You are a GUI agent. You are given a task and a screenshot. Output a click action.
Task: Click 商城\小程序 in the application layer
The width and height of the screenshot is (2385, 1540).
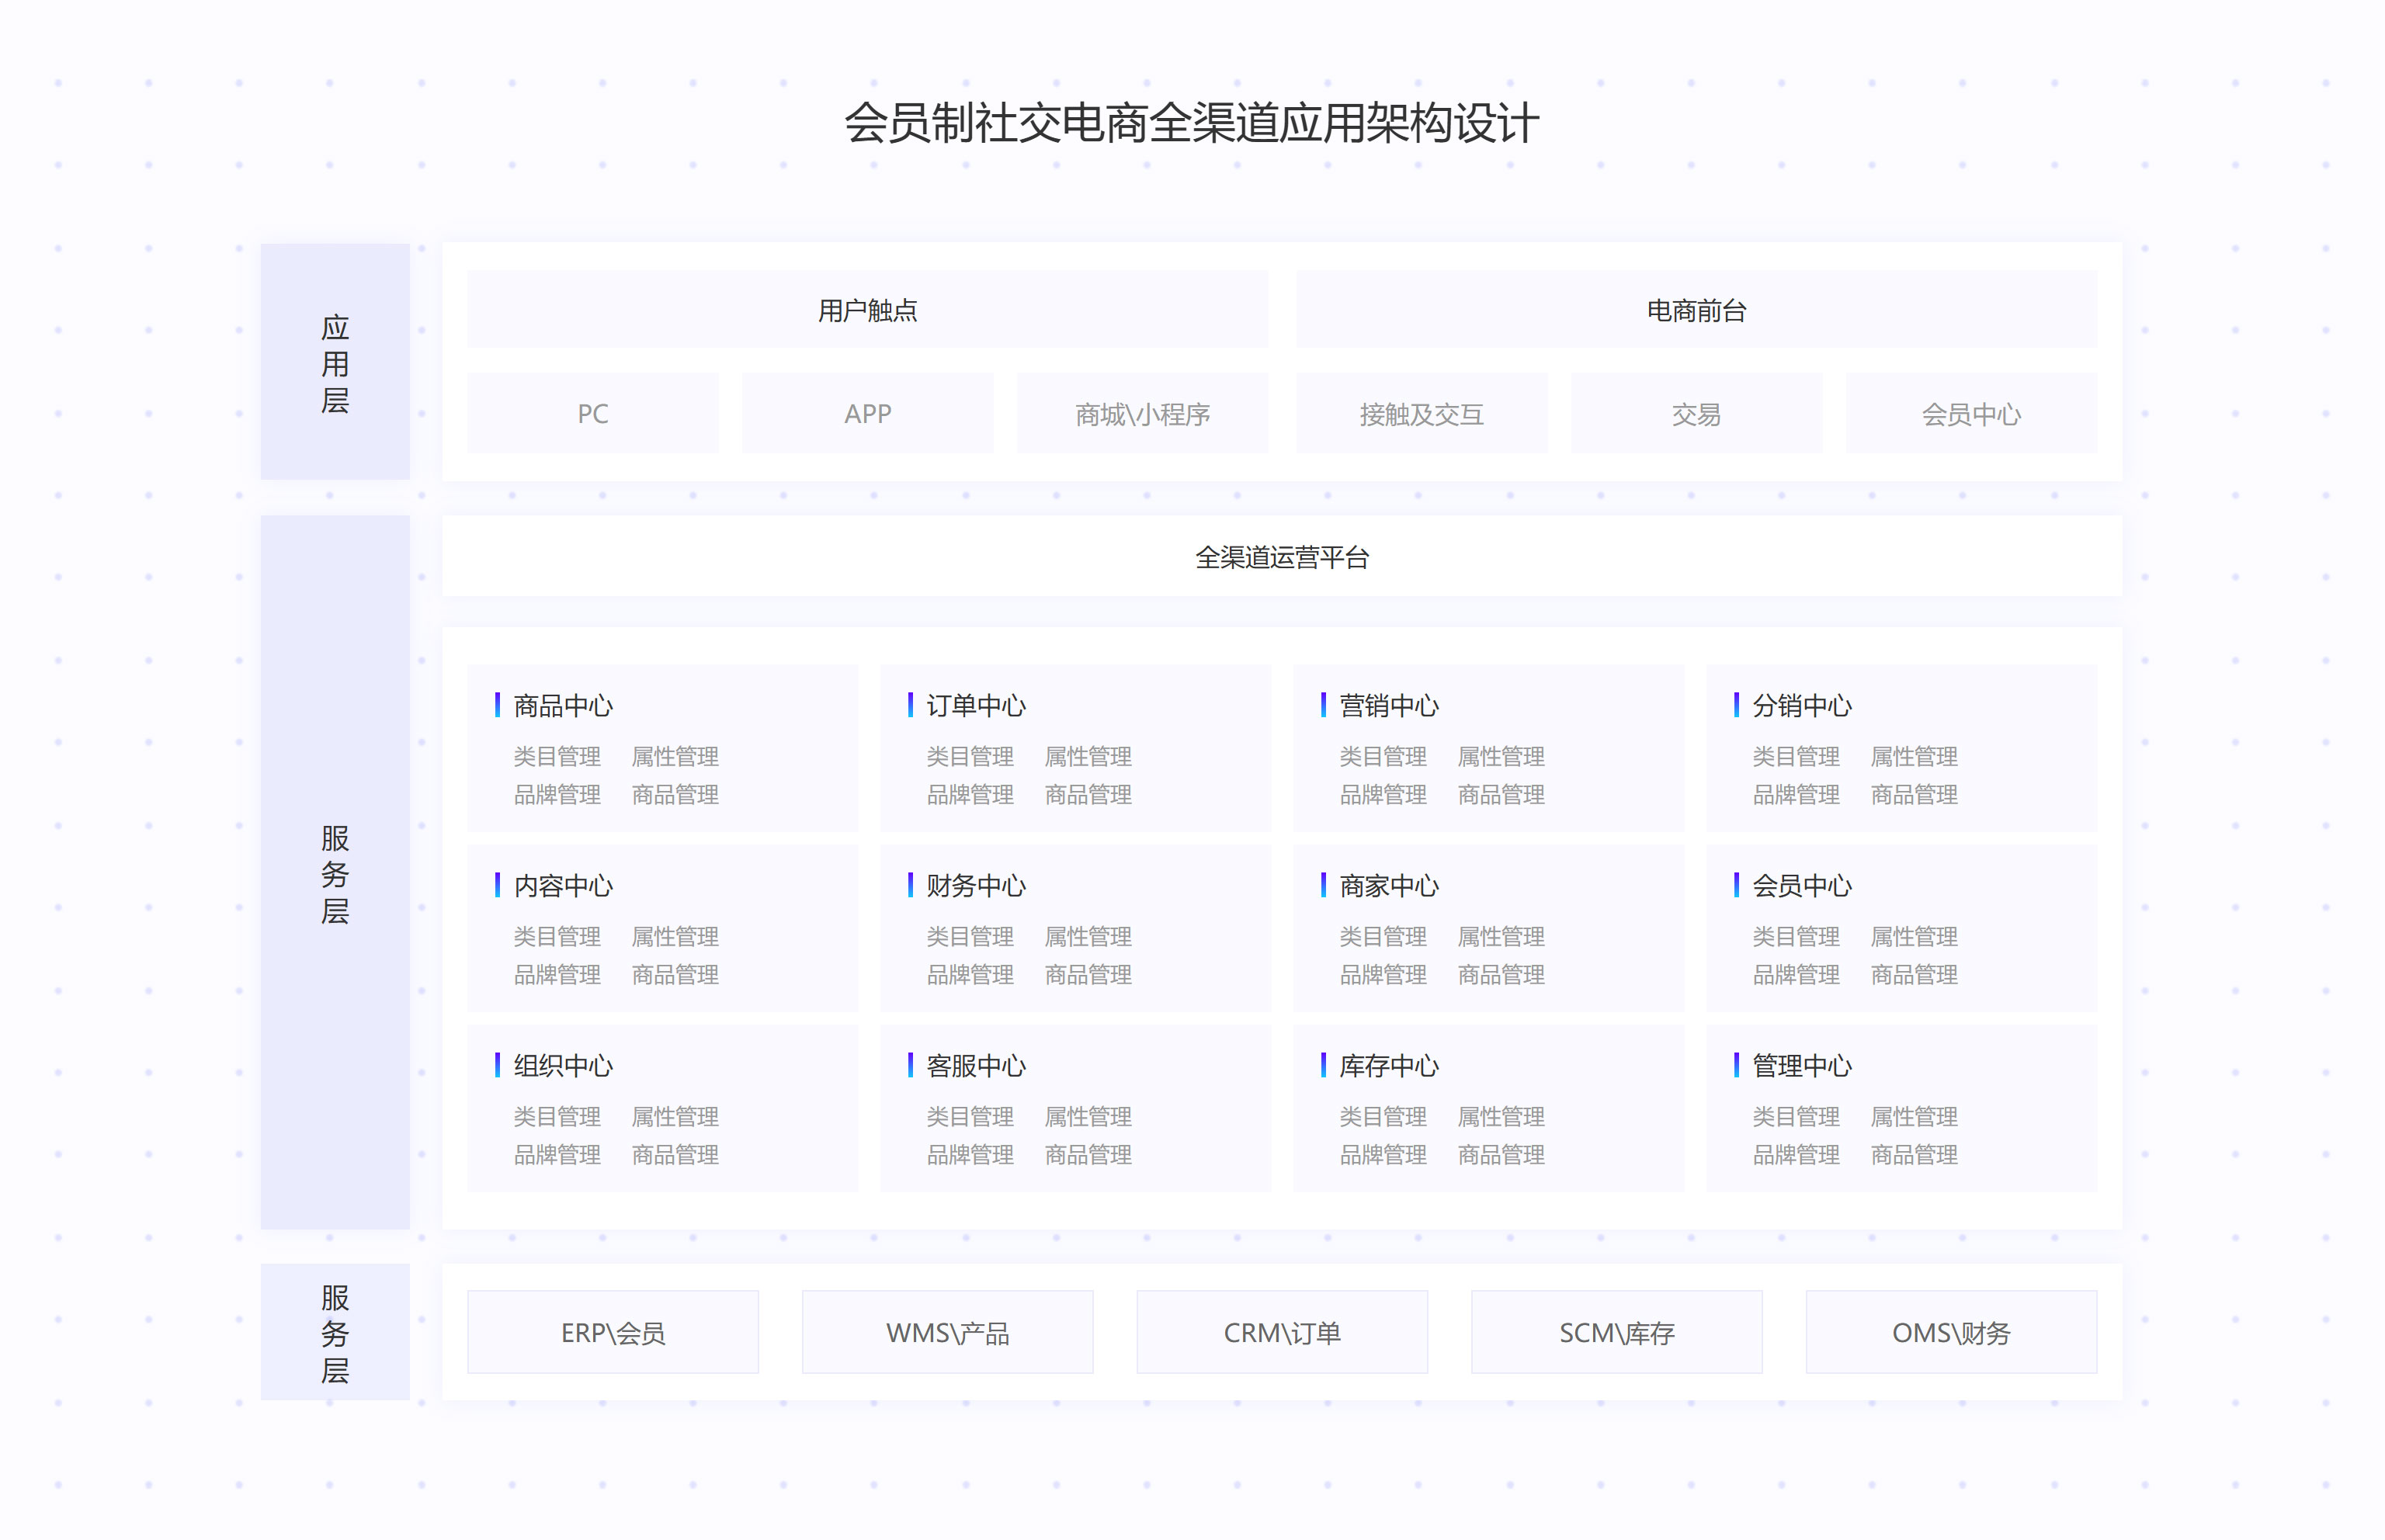1142,413
